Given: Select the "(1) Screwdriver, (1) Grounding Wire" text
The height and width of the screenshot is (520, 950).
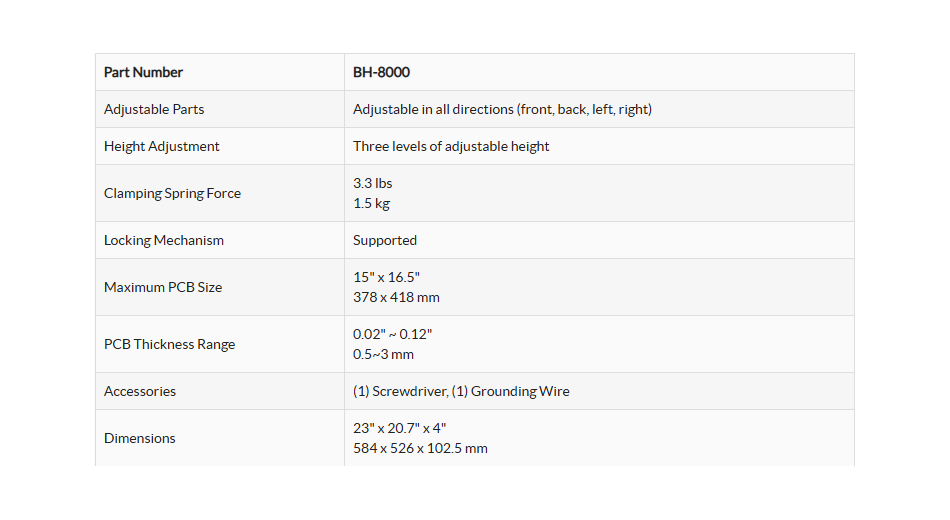Looking at the screenshot, I should (461, 391).
